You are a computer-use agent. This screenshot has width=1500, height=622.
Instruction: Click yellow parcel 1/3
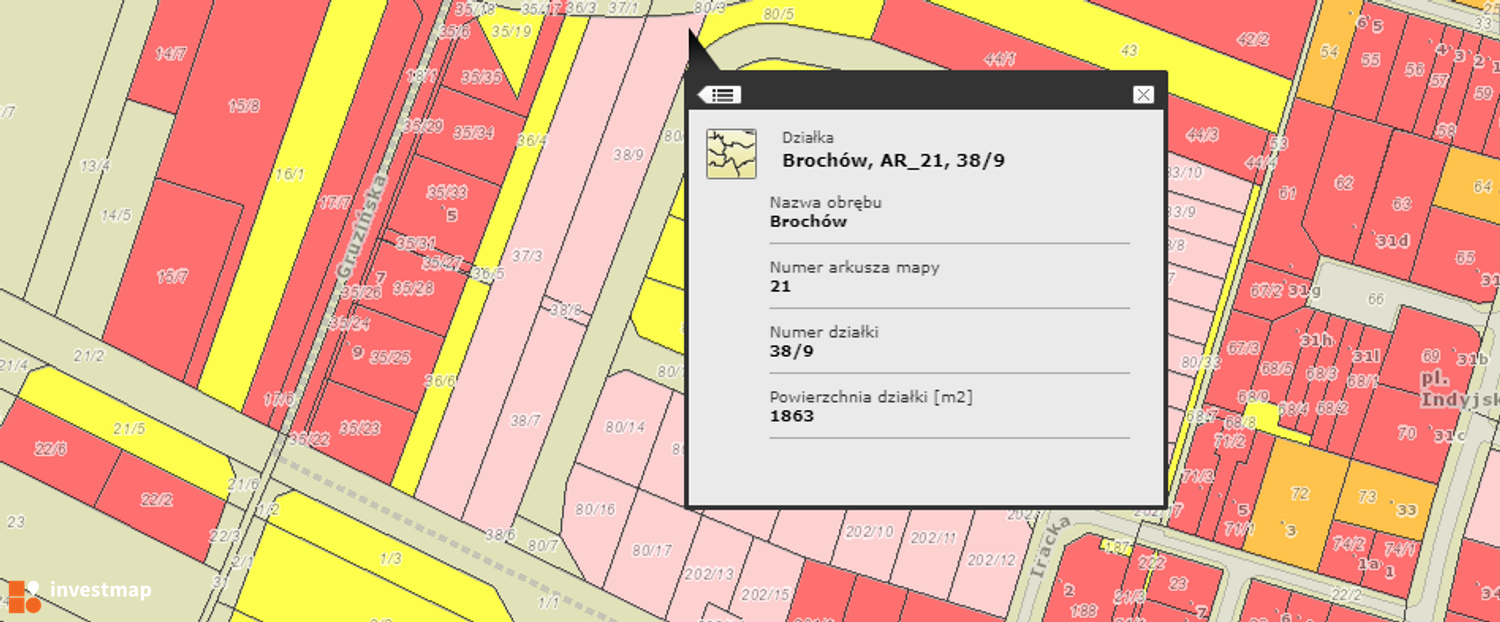[390, 558]
